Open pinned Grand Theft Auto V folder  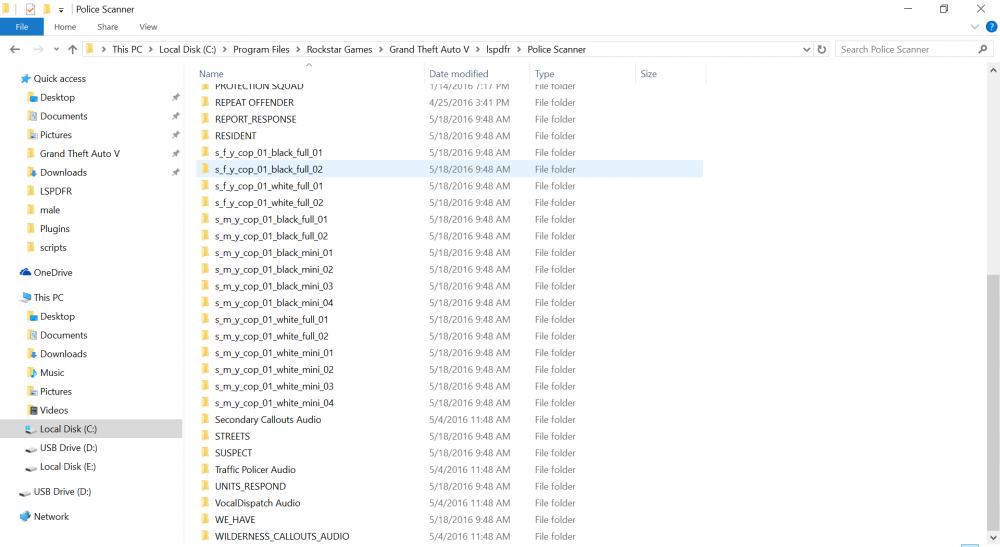[x=80, y=154]
